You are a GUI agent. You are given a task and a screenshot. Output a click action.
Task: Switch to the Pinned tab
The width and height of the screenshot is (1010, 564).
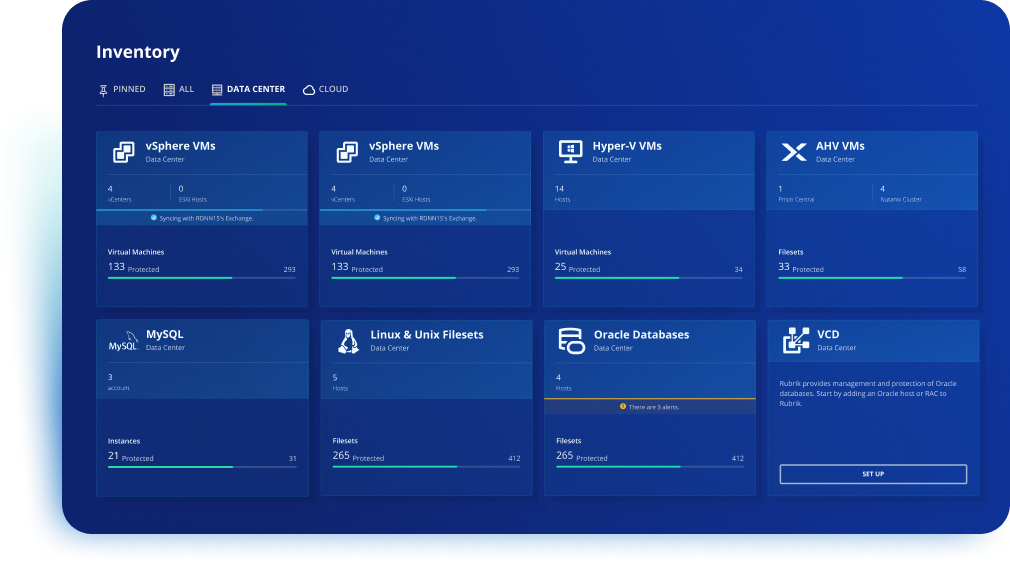coord(122,89)
